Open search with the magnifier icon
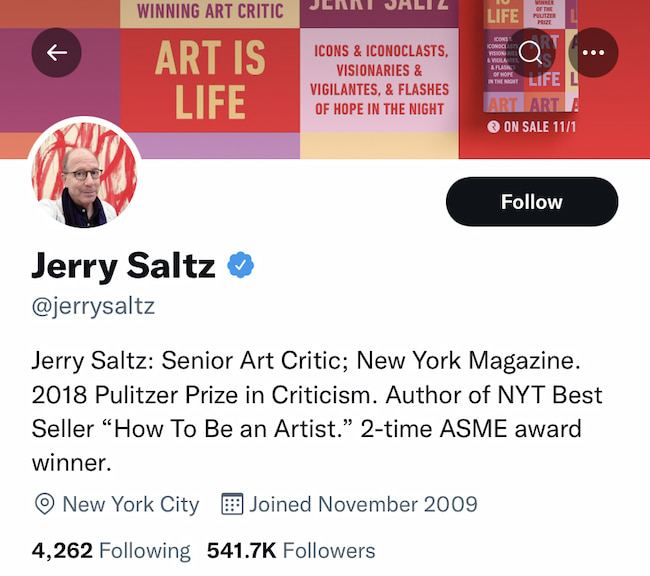The height and width of the screenshot is (576, 650). [x=531, y=53]
